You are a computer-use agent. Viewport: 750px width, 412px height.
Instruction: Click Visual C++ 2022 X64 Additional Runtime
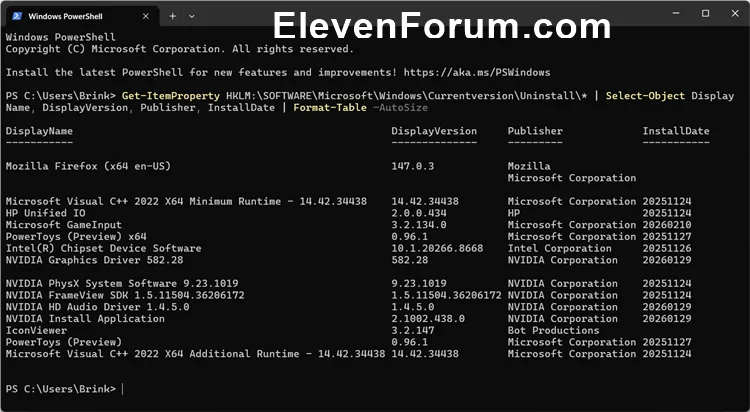[195, 354]
